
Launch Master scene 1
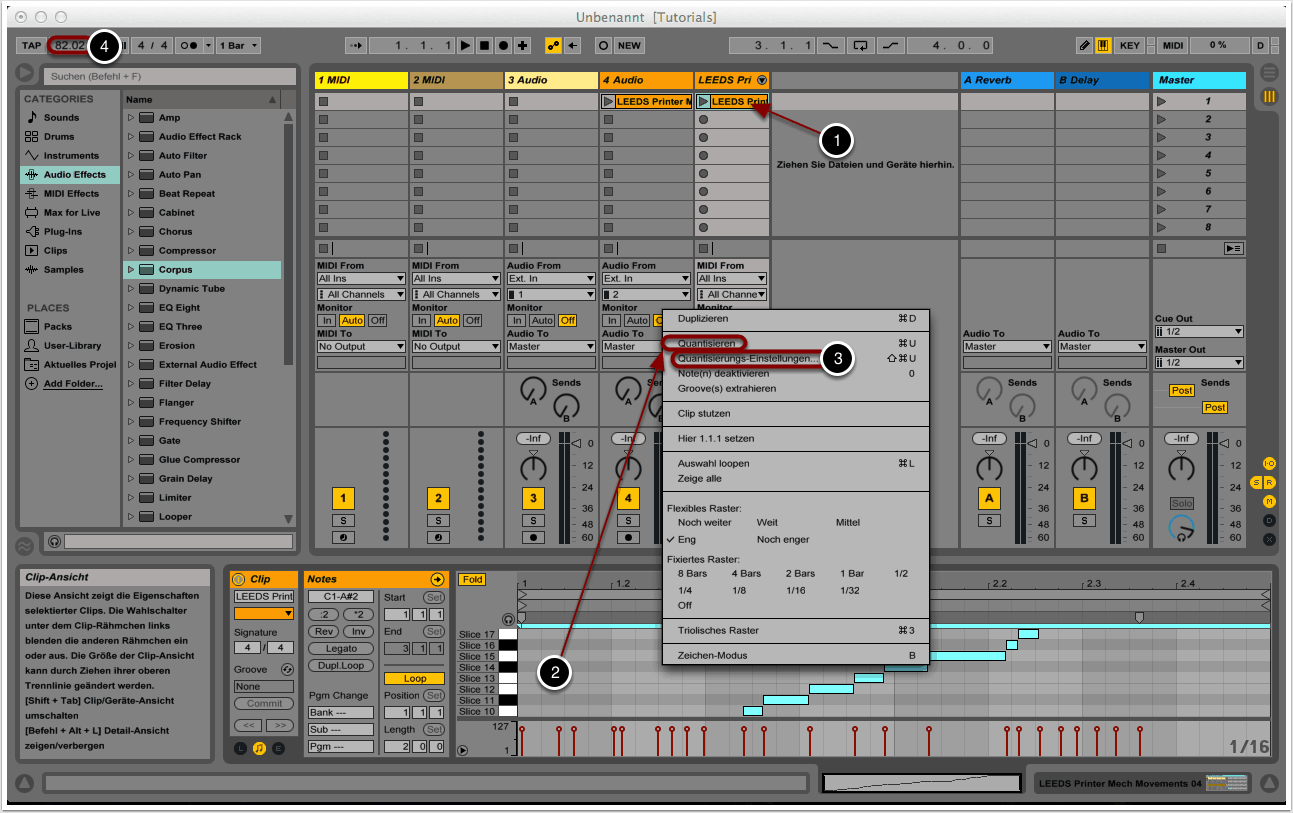point(1162,102)
